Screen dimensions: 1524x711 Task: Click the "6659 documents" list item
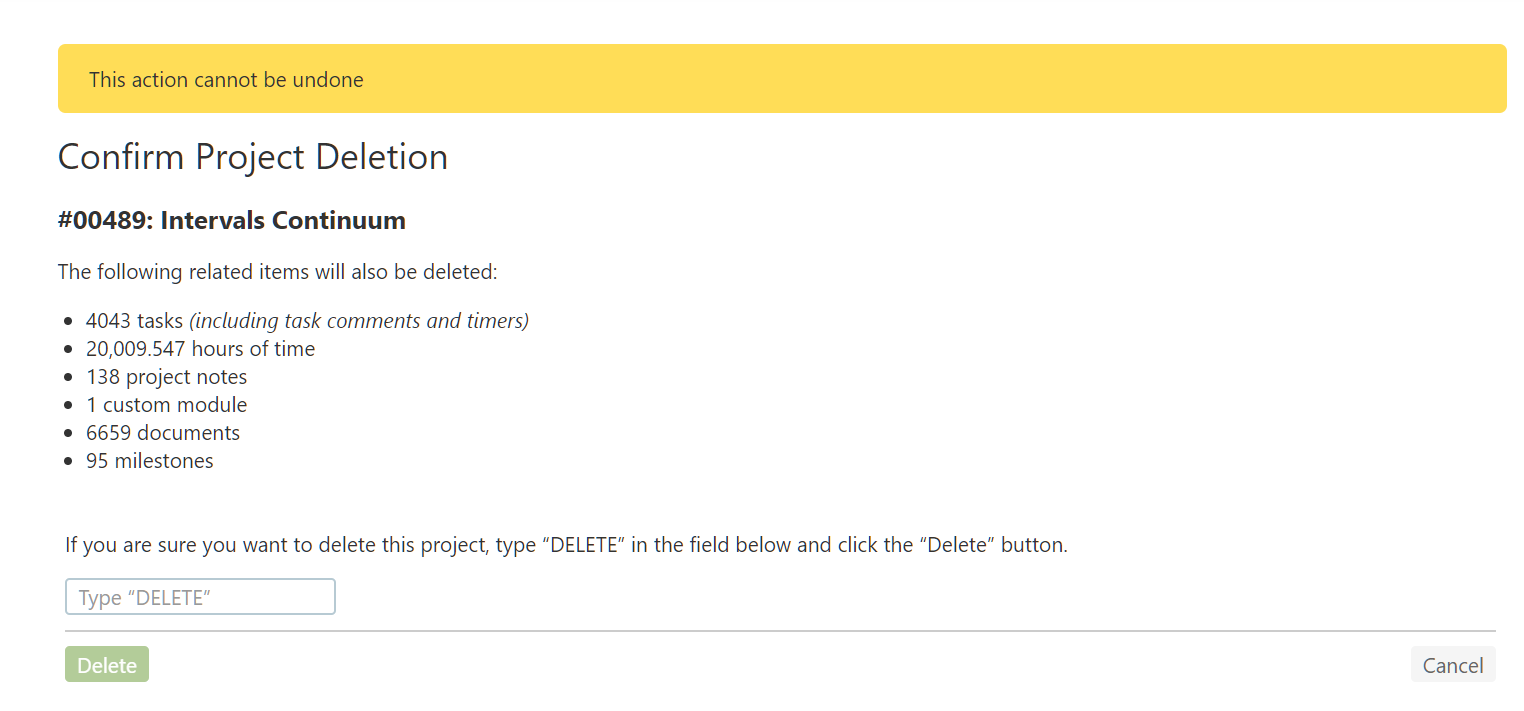pyautogui.click(x=163, y=433)
